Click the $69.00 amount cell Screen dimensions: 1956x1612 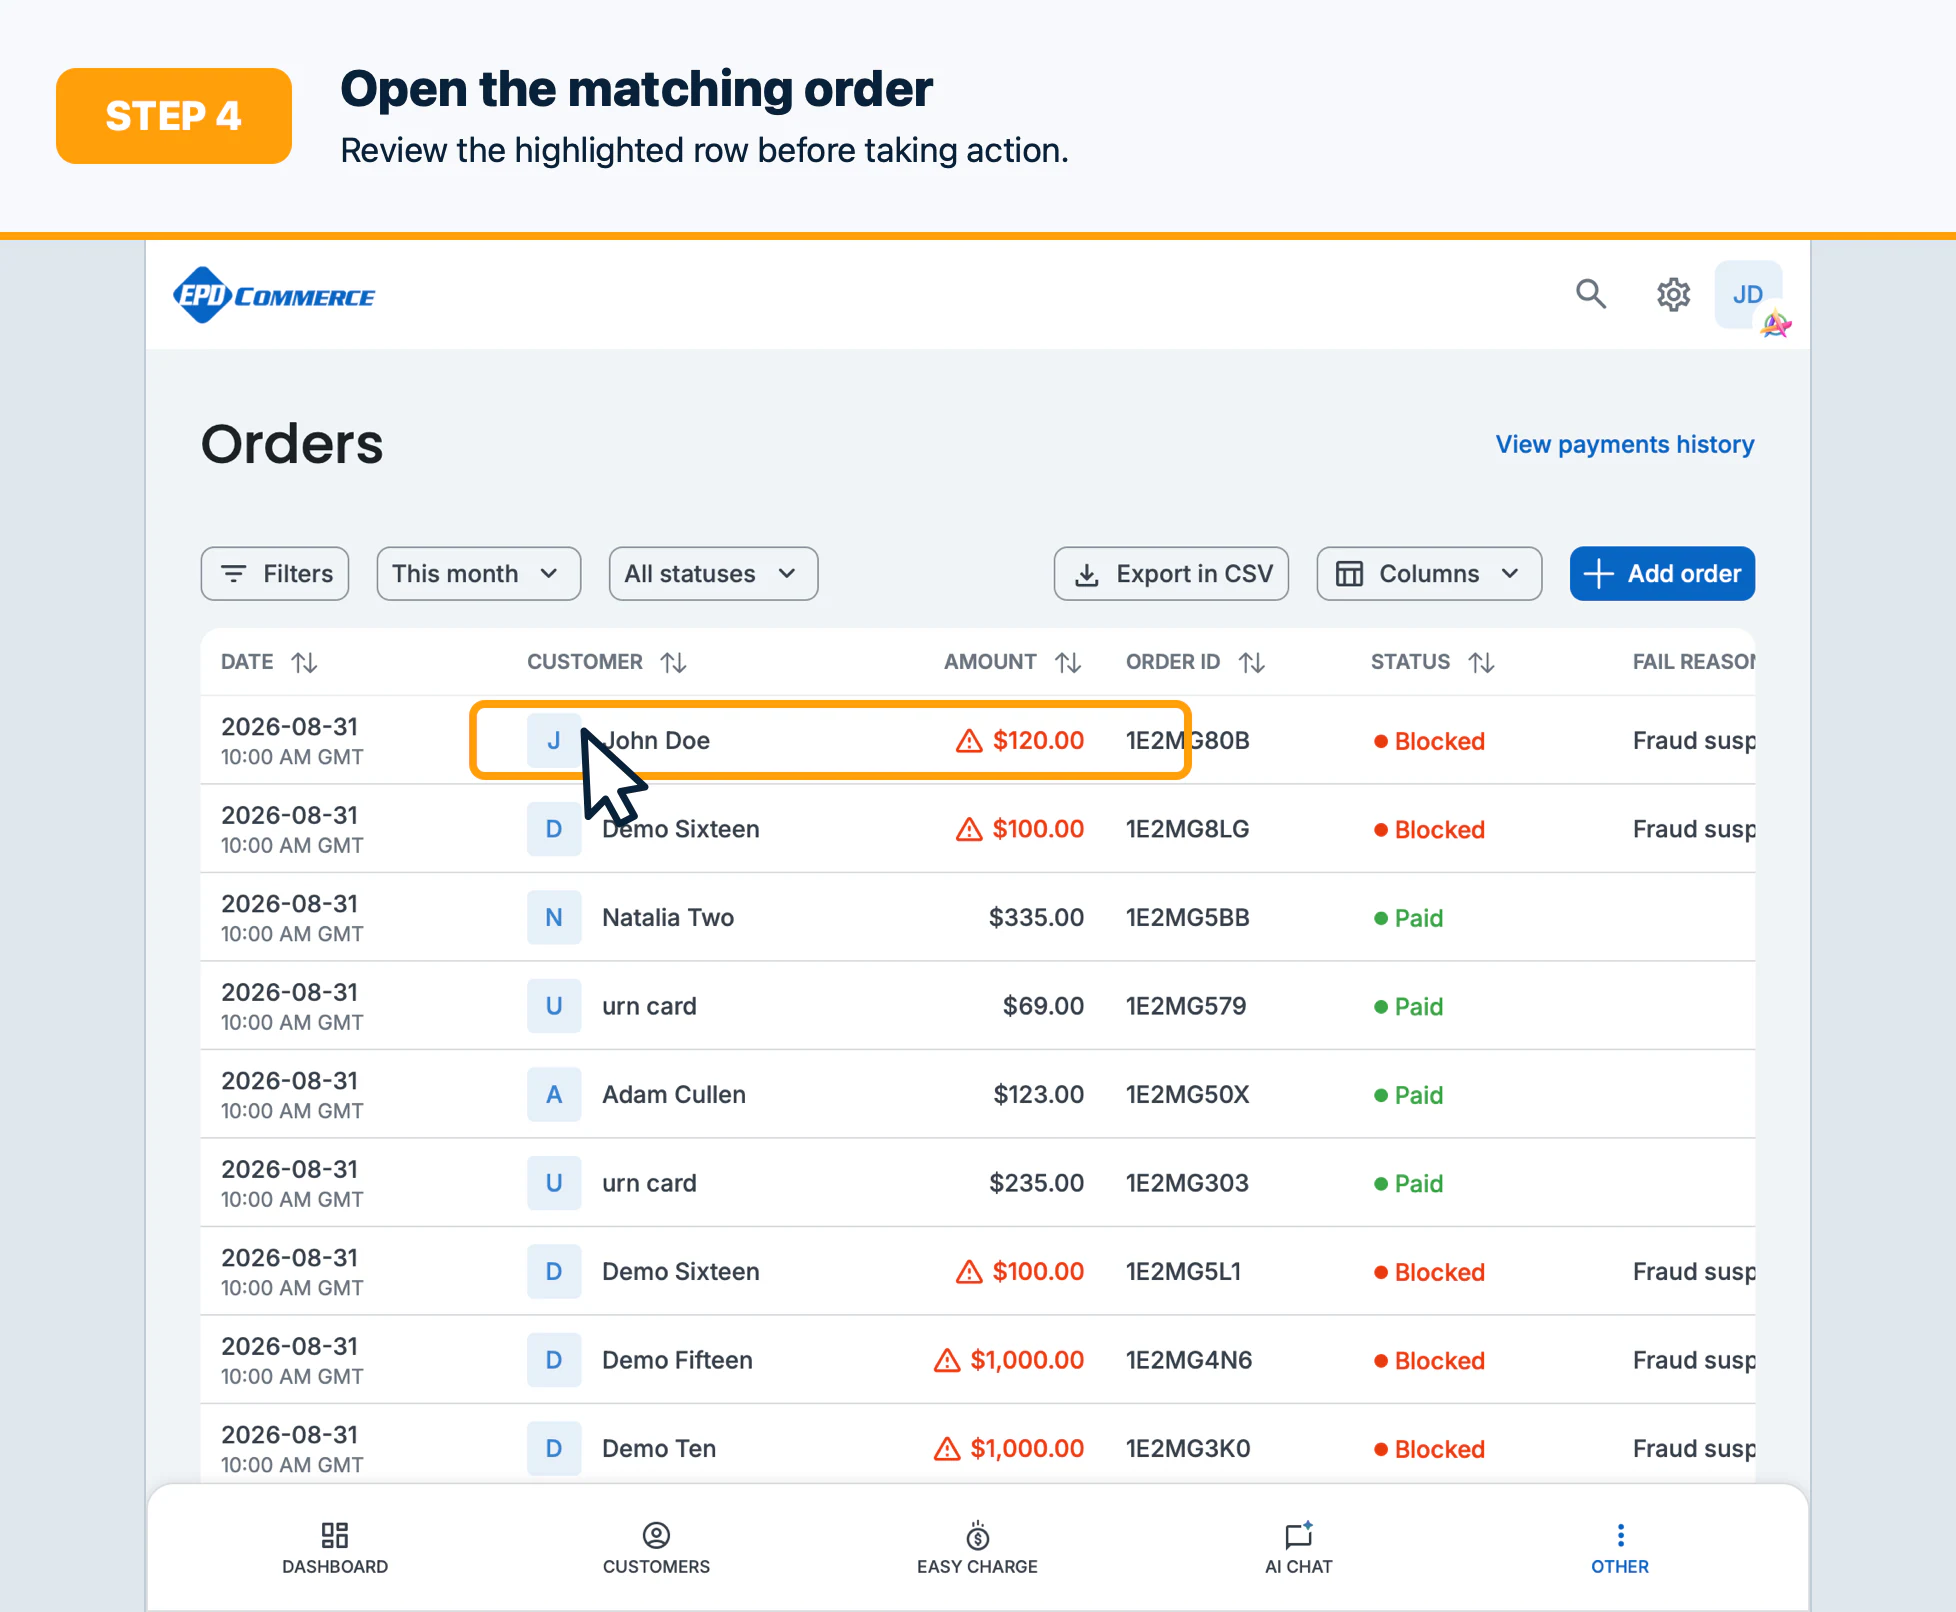(1043, 1006)
